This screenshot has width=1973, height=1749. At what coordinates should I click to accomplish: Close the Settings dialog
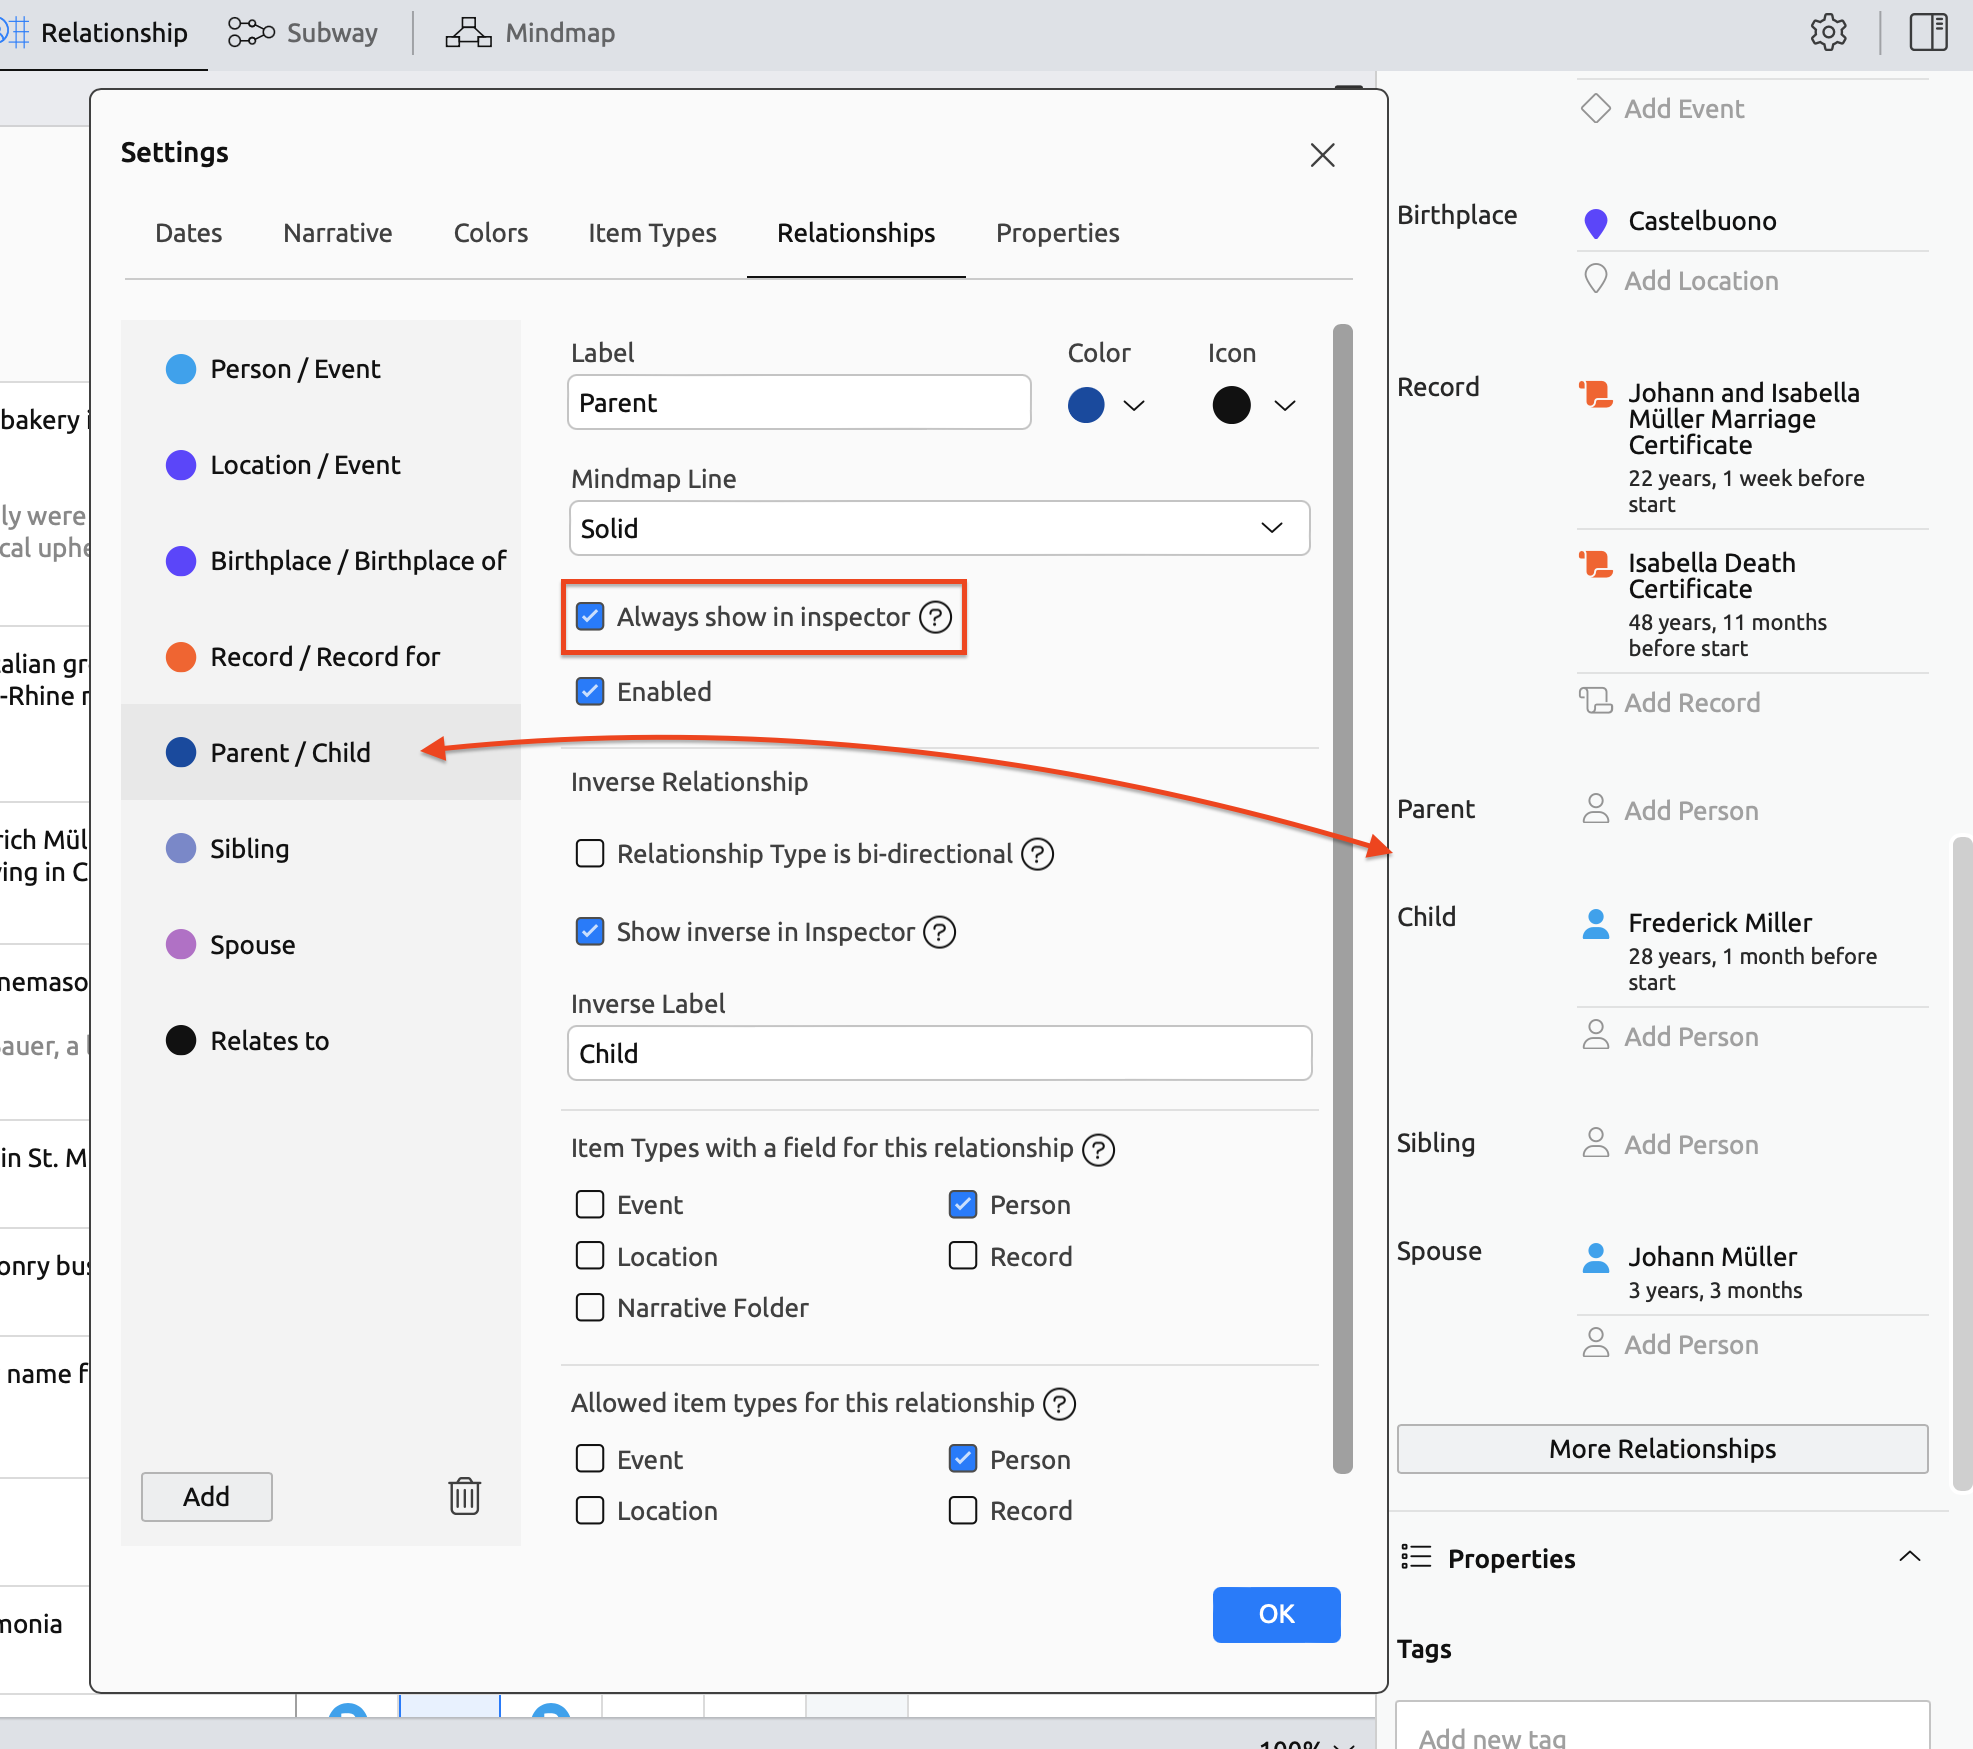pyautogui.click(x=1322, y=154)
